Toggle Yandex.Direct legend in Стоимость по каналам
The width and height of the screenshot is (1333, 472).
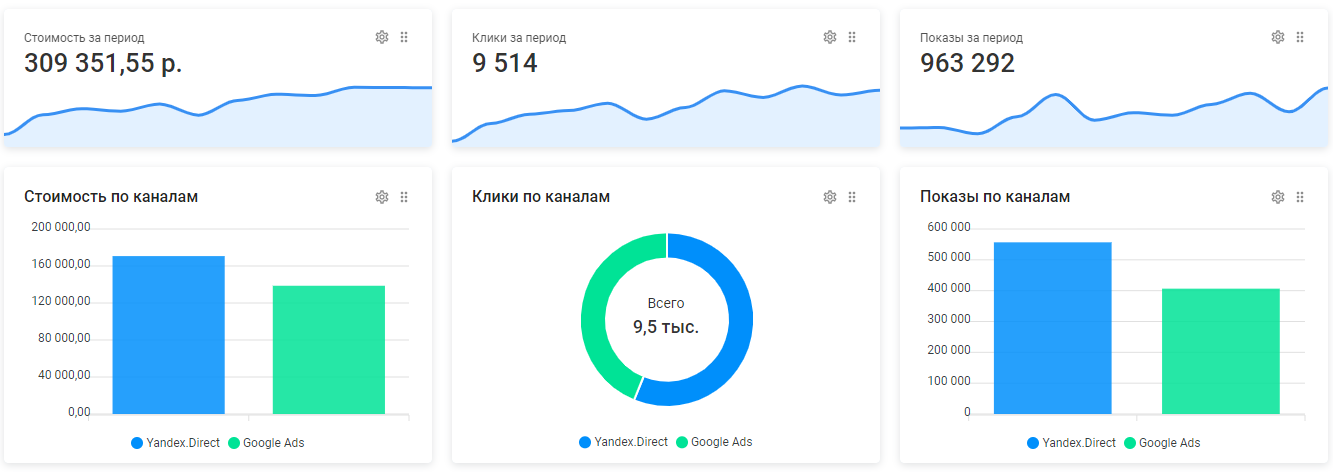pos(175,442)
